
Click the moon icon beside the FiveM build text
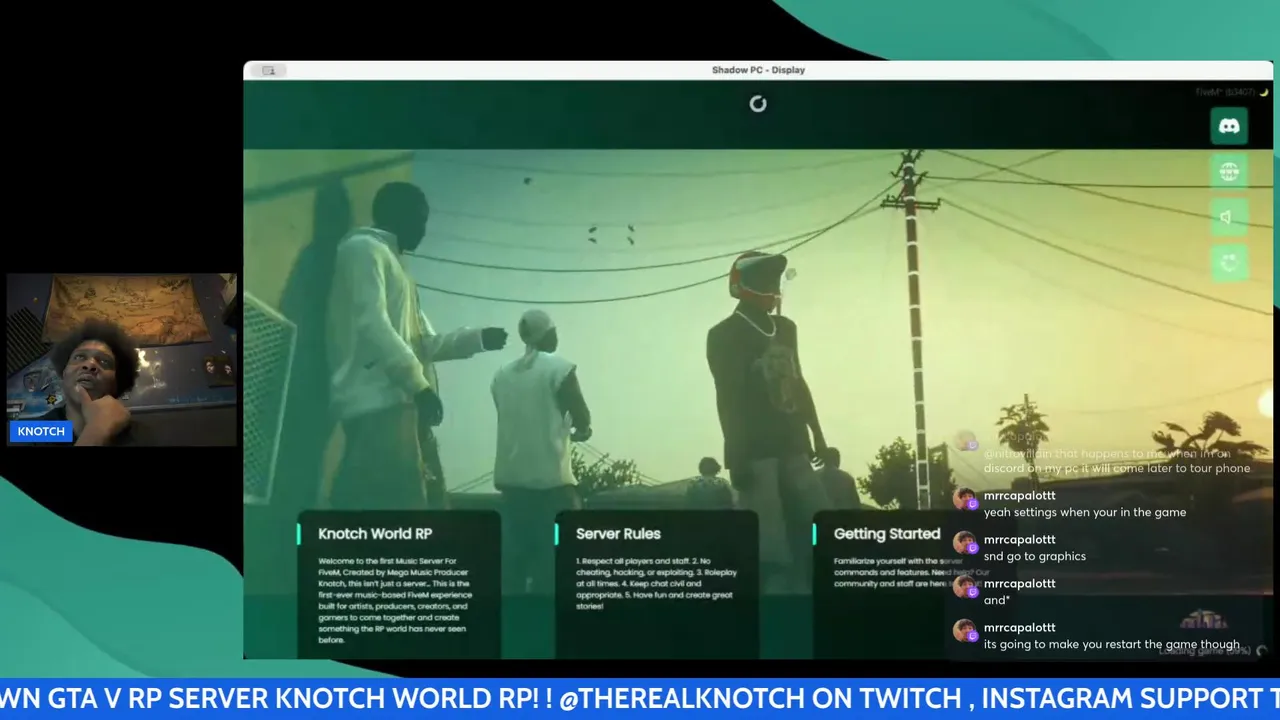(x=1264, y=92)
